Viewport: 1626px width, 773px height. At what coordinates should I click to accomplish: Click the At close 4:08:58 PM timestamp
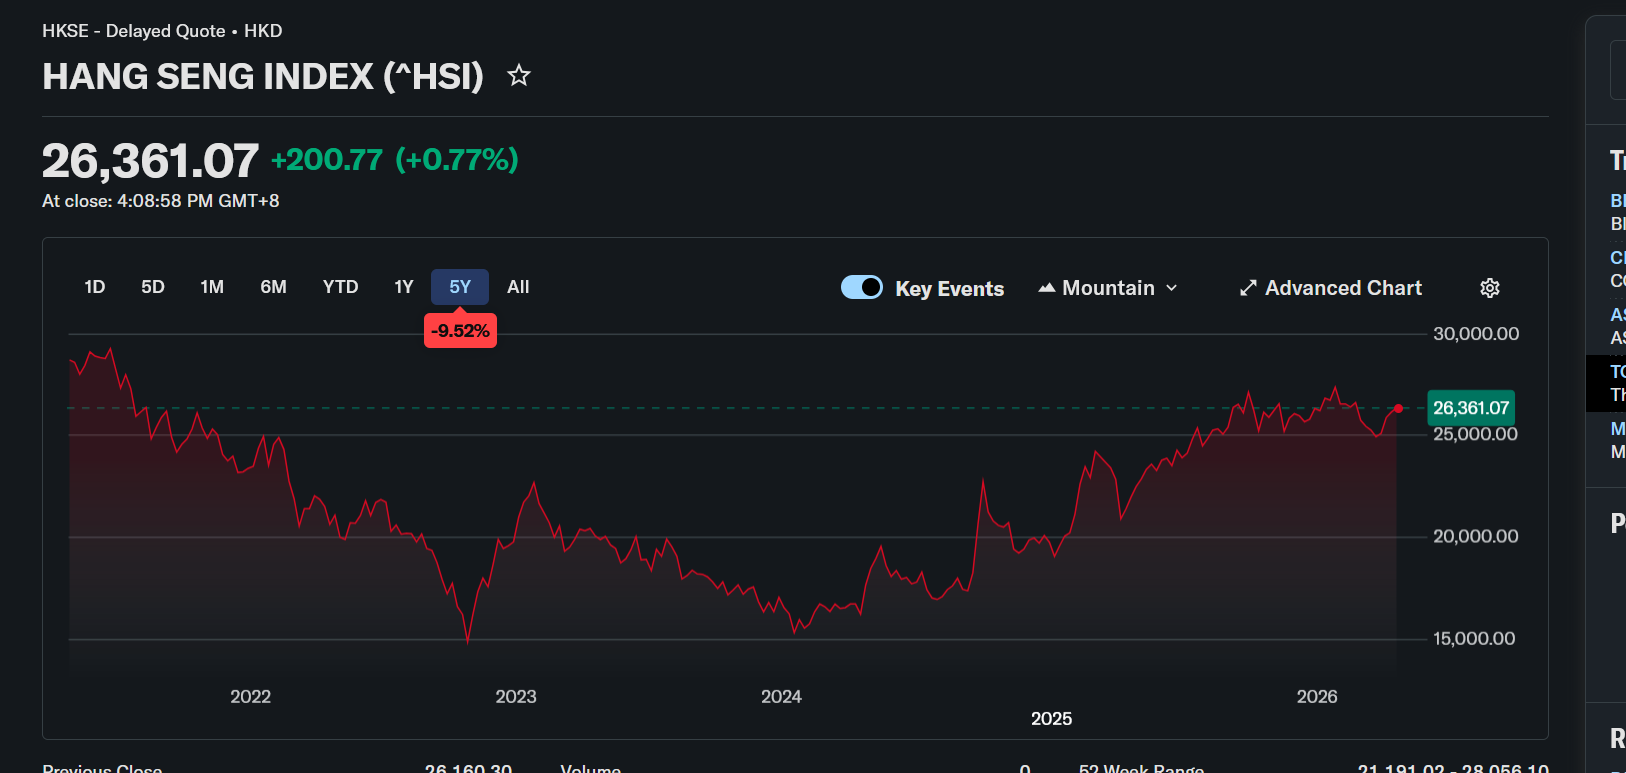coord(161,201)
